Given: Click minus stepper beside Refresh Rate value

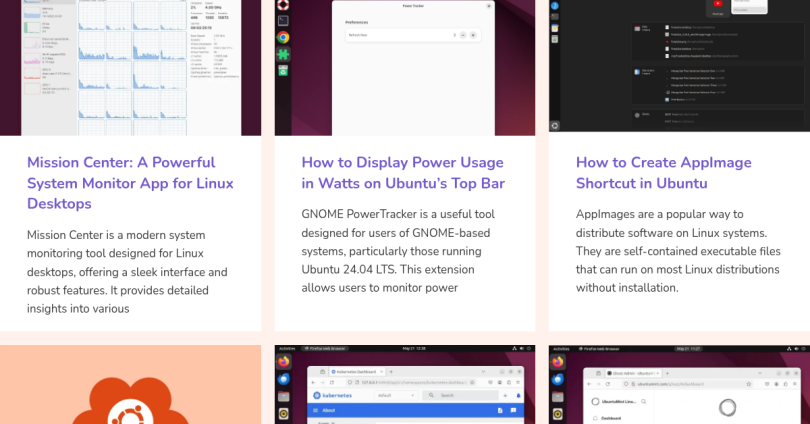Looking at the screenshot, I should click(x=462, y=35).
